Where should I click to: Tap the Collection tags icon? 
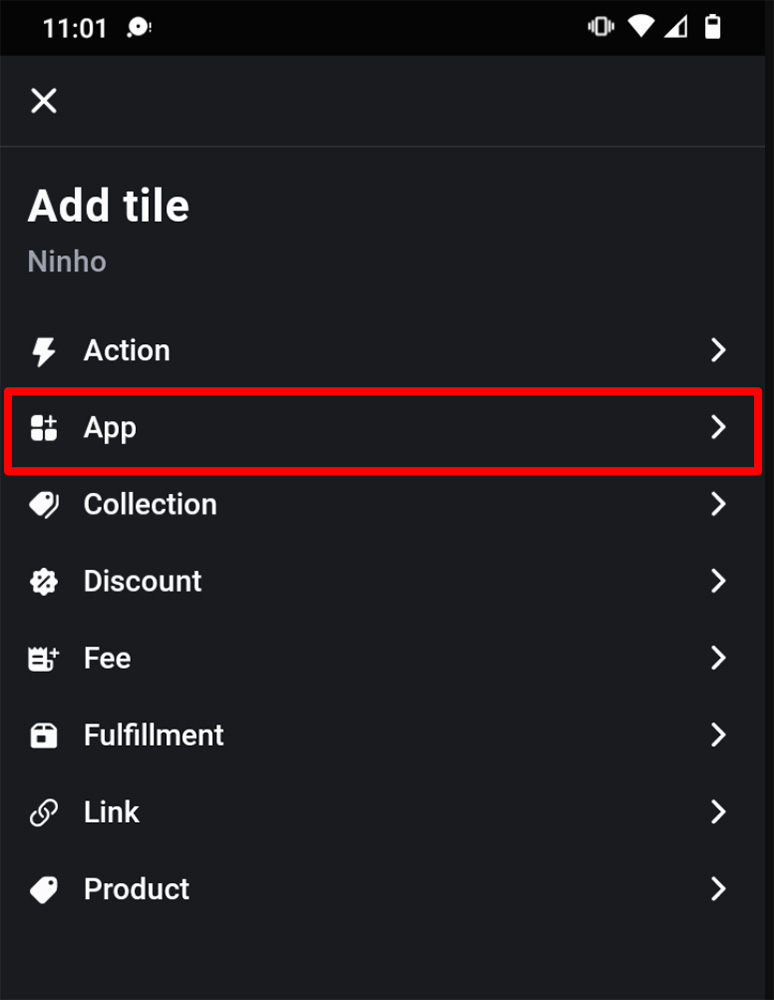44,505
